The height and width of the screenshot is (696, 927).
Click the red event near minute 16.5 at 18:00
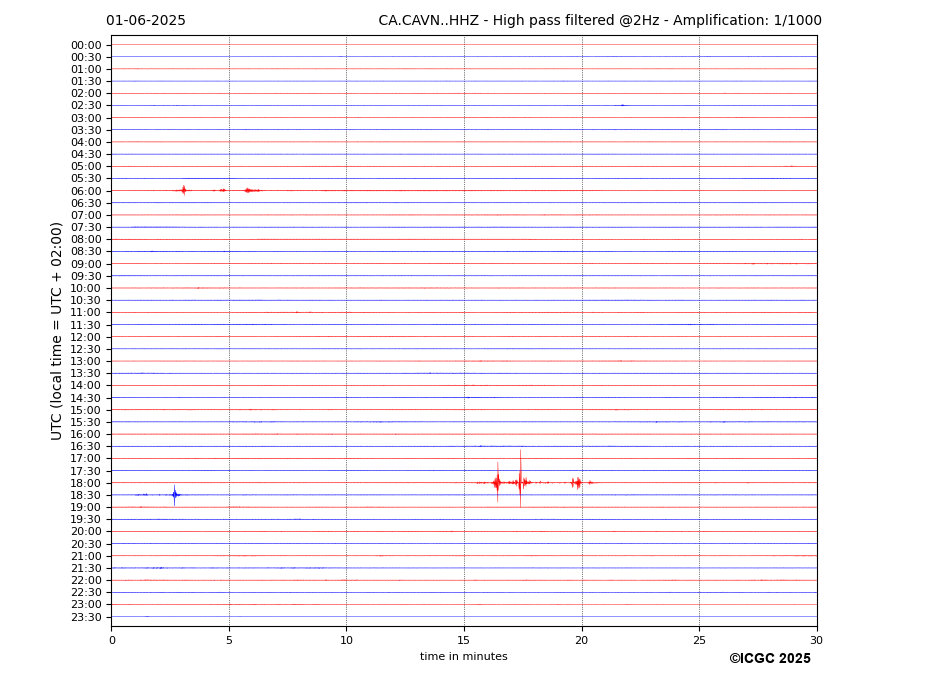coord(497,483)
